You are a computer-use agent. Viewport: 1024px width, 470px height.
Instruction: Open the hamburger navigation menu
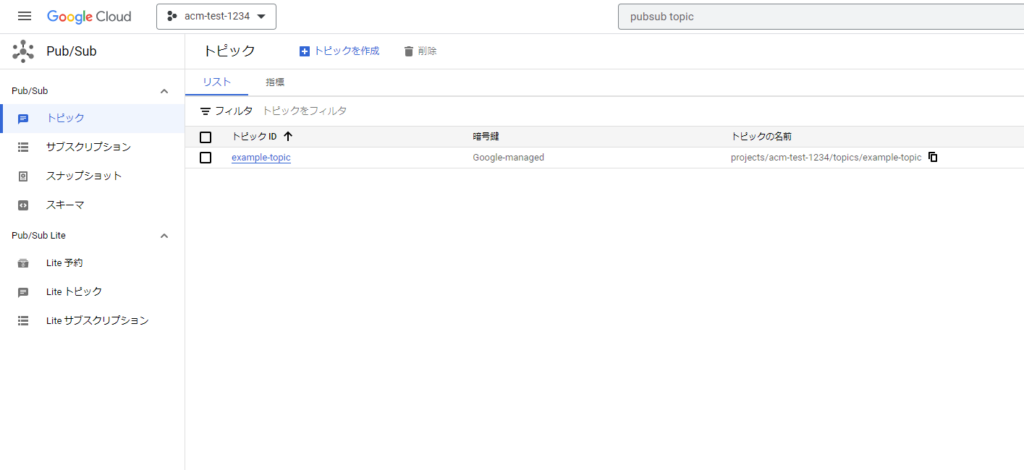tap(25, 16)
